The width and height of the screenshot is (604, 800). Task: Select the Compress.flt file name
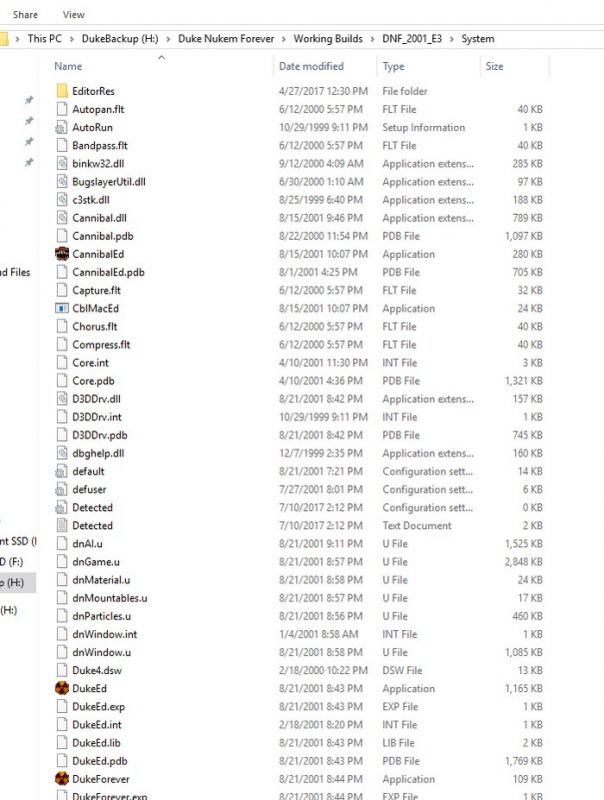(x=101, y=345)
